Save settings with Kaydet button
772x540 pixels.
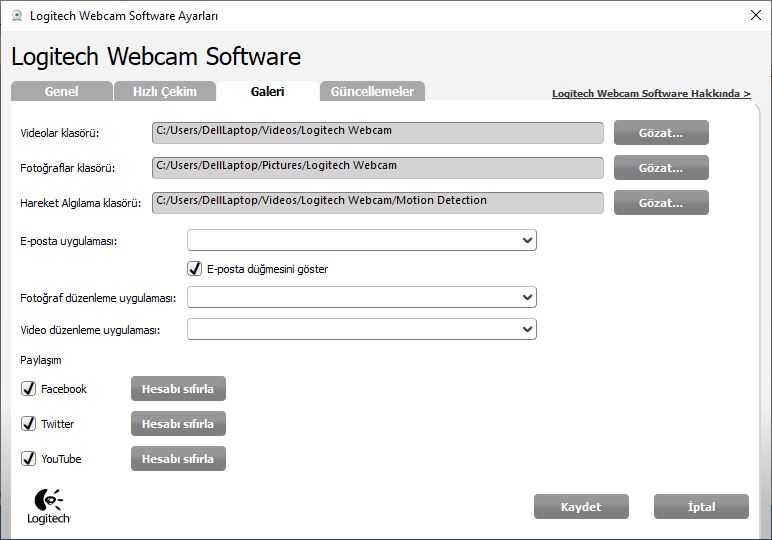(x=581, y=507)
